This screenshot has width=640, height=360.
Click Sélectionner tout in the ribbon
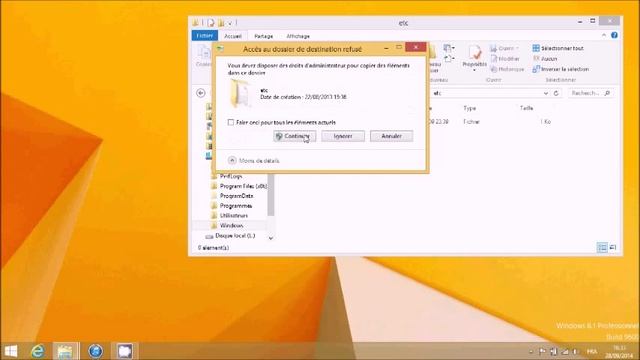click(x=558, y=48)
